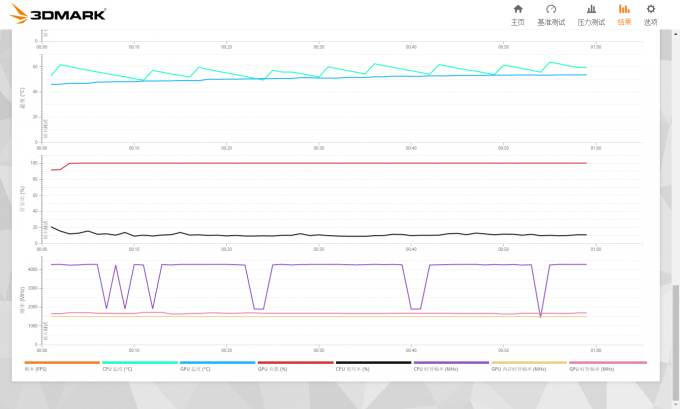Hide the CPU 使用率 (%) black legend series
The height and width of the screenshot is (409, 680).
point(373,364)
